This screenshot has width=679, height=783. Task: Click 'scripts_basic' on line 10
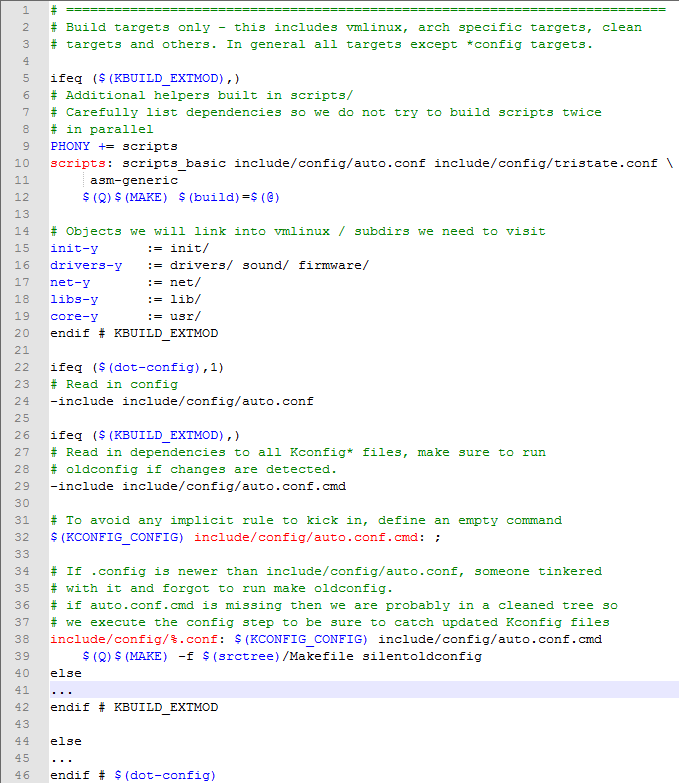click(x=174, y=163)
